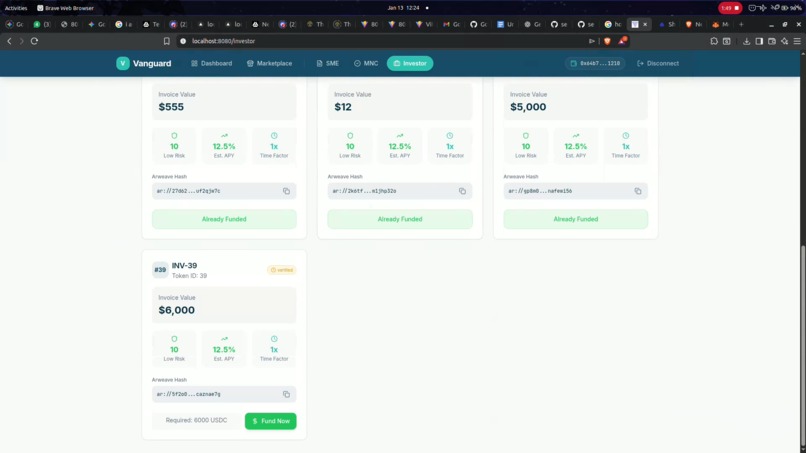Open the browser hamburger menu
Screen dimensions: 806x453
coord(797,41)
